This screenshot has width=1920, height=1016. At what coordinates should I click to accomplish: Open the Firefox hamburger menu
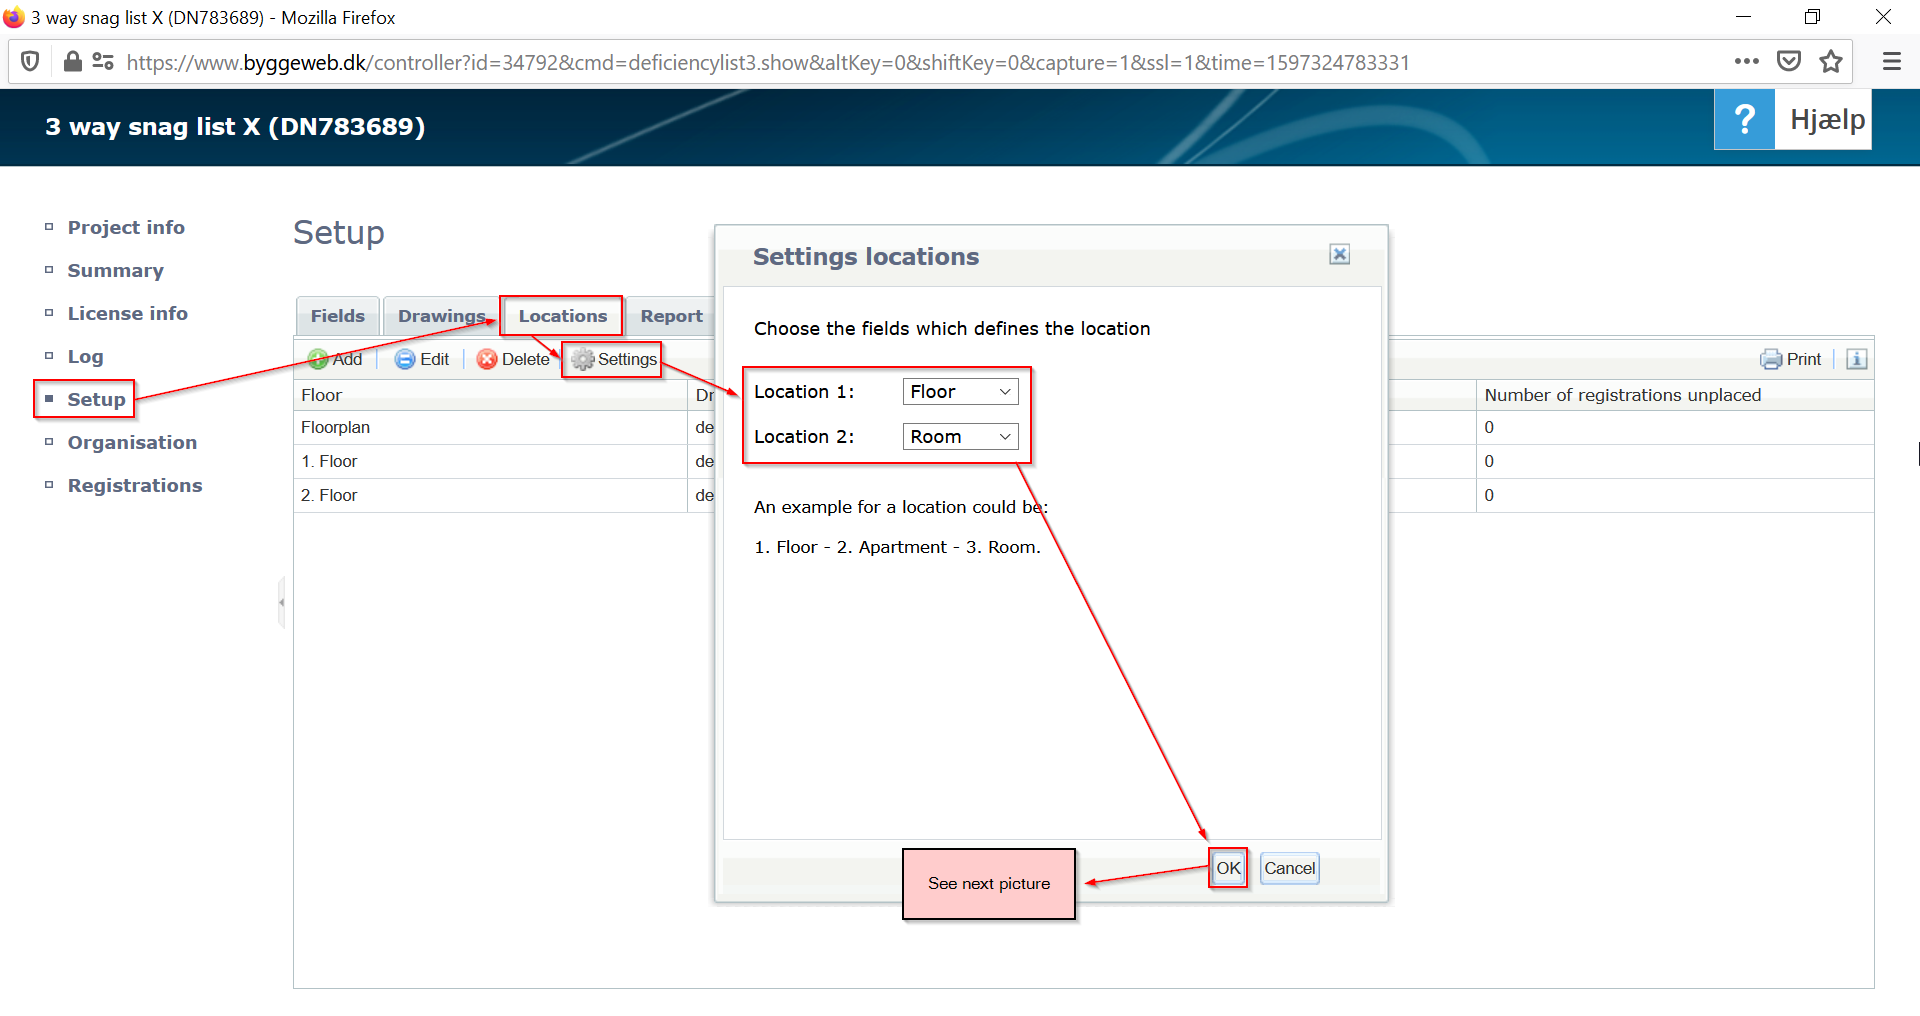click(1891, 62)
